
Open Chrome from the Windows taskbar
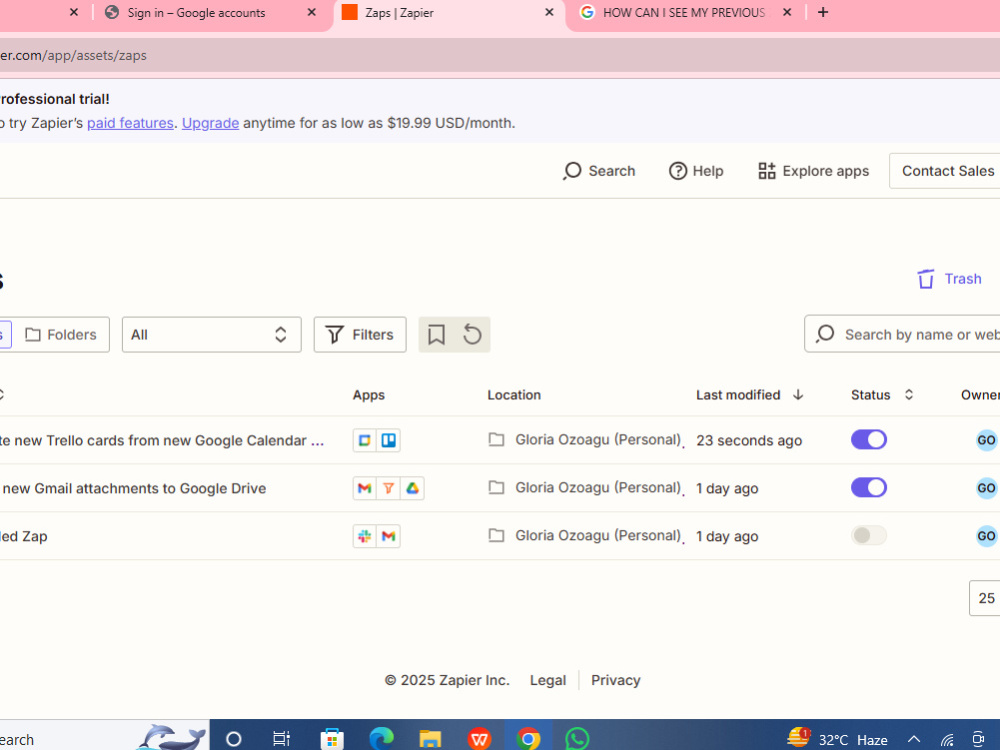[x=528, y=739]
